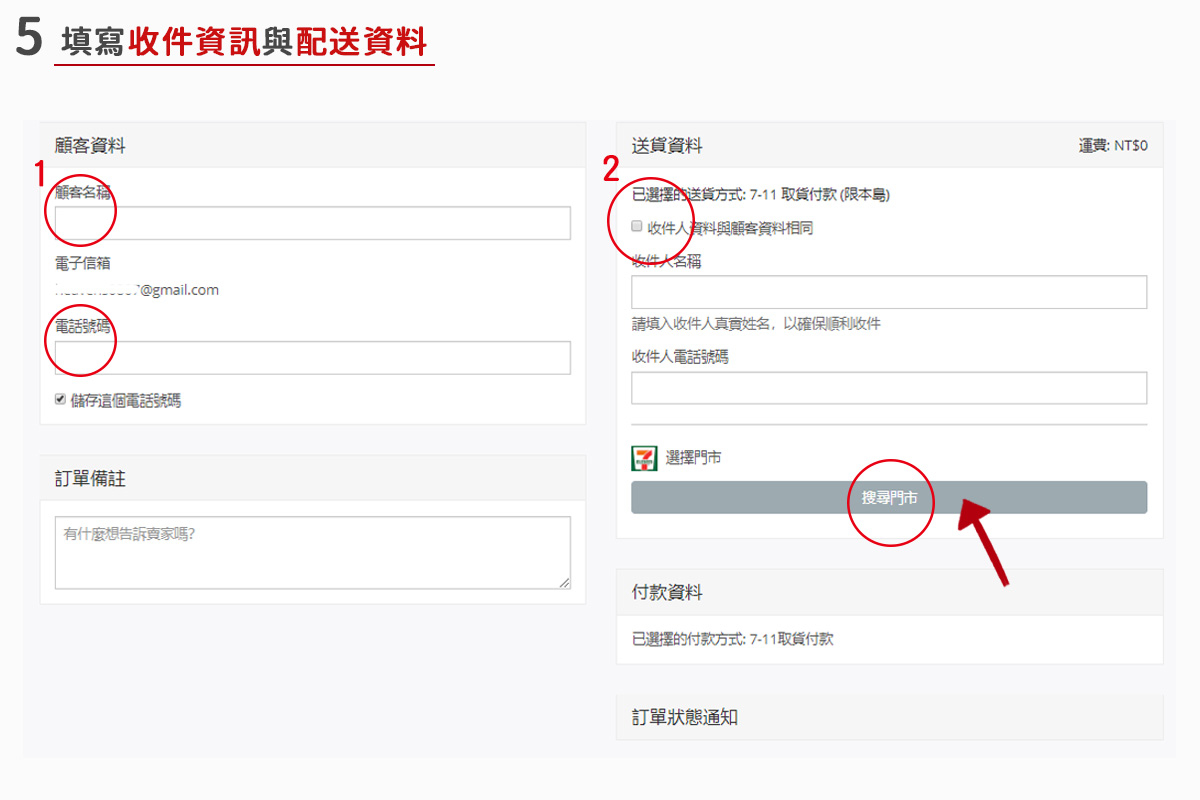This screenshot has width=1200, height=800.
Task: Focus the 顧客名稱 input field
Action: coord(312,223)
